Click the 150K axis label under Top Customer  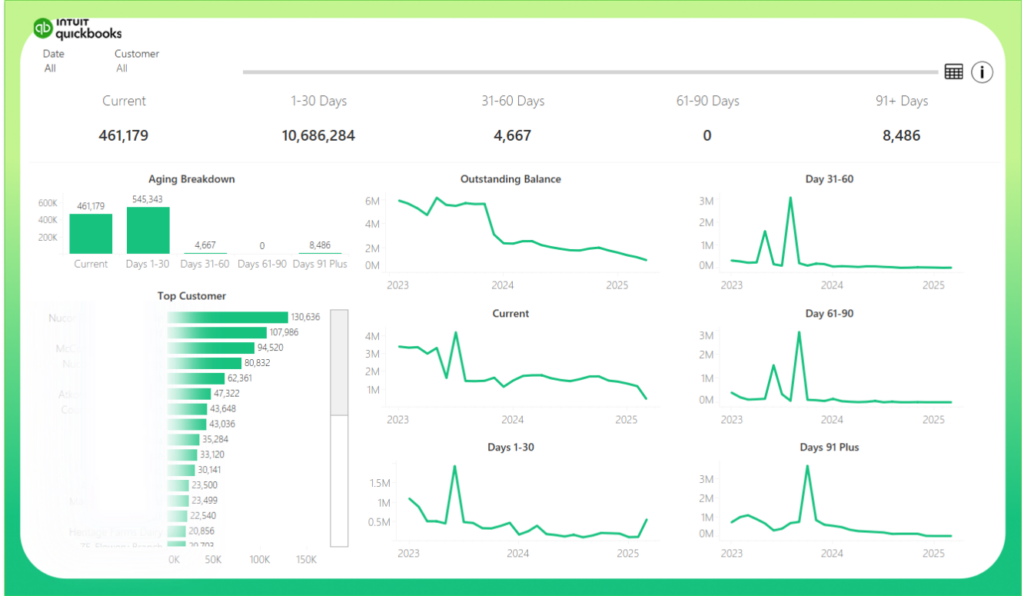[306, 560]
